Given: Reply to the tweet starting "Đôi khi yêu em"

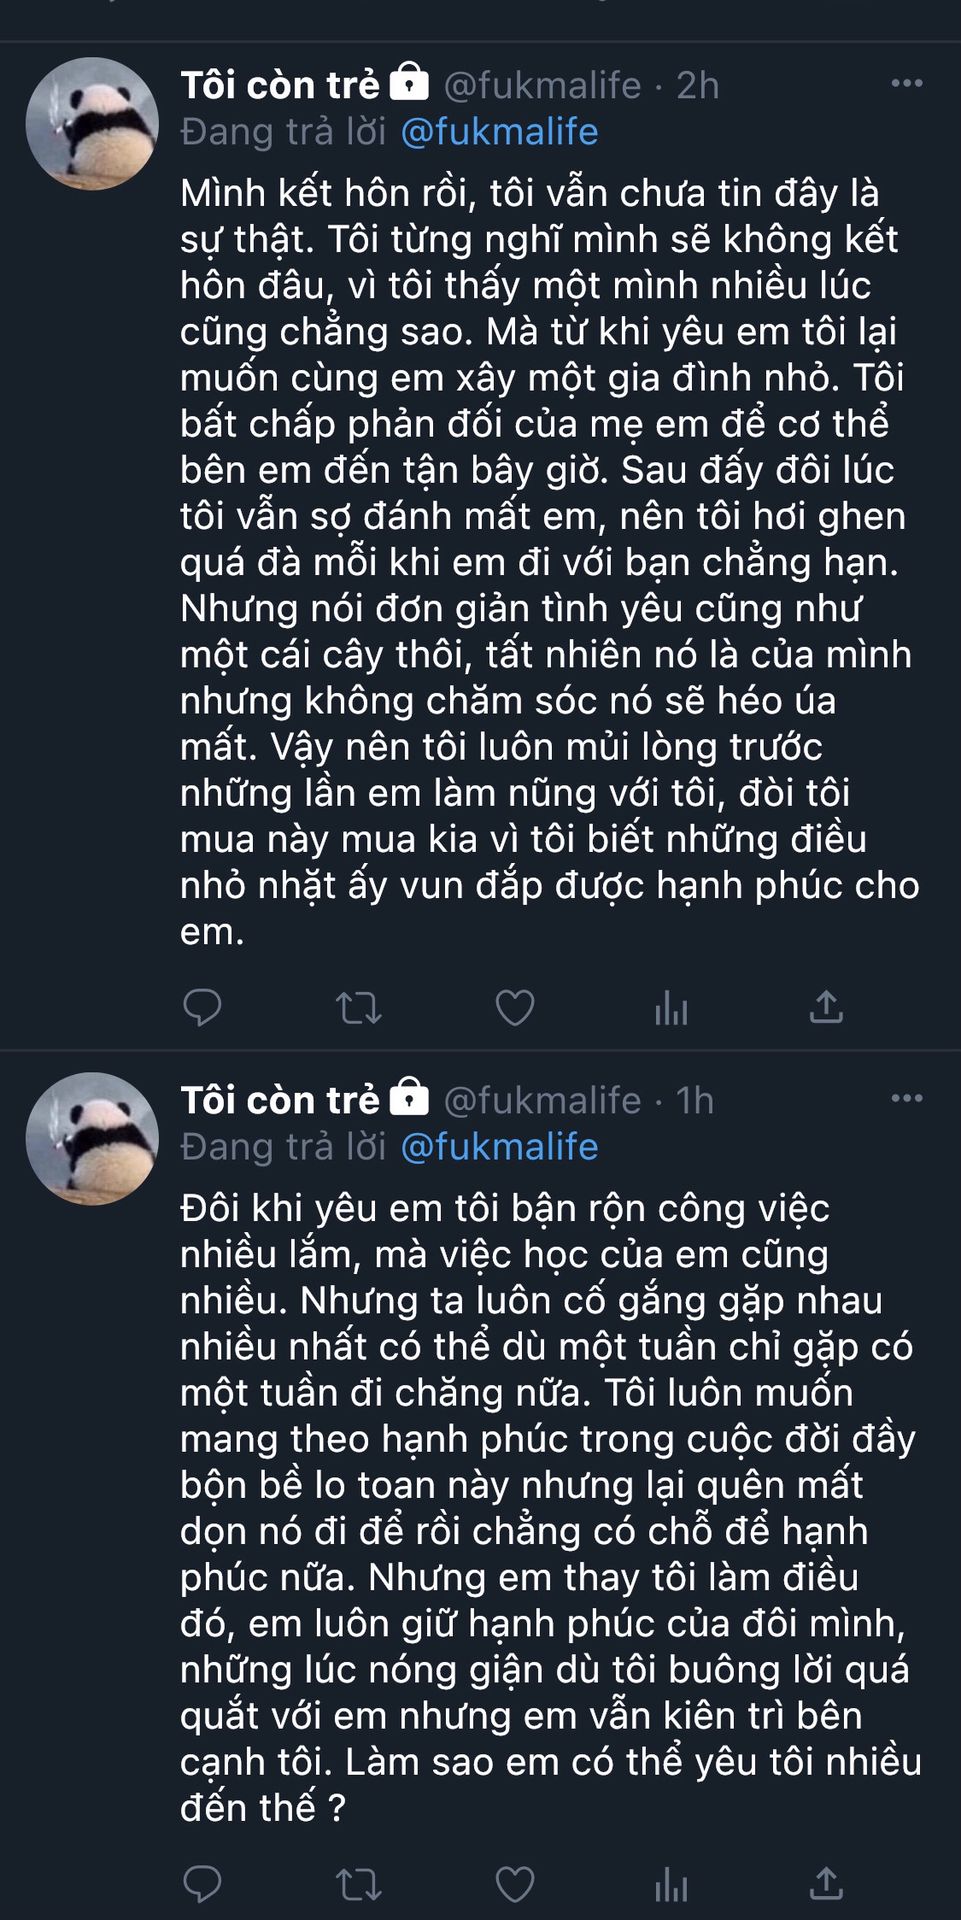Looking at the screenshot, I should point(202,1884).
